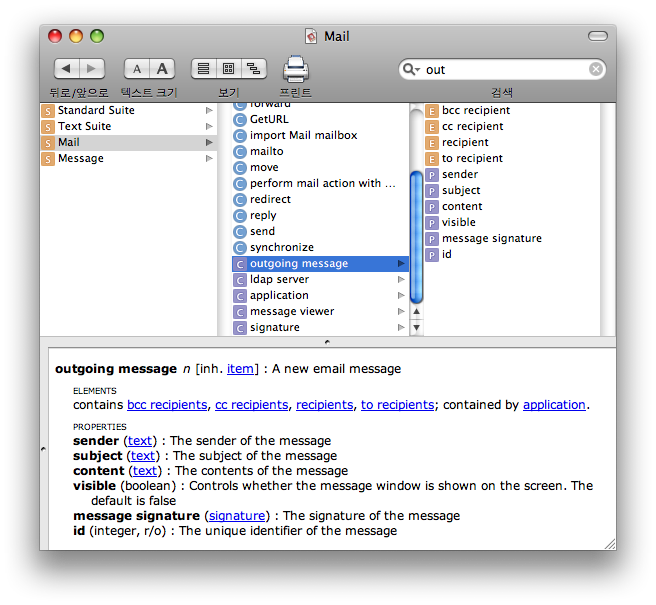Expand arrow beside Text Suite

point(209,126)
